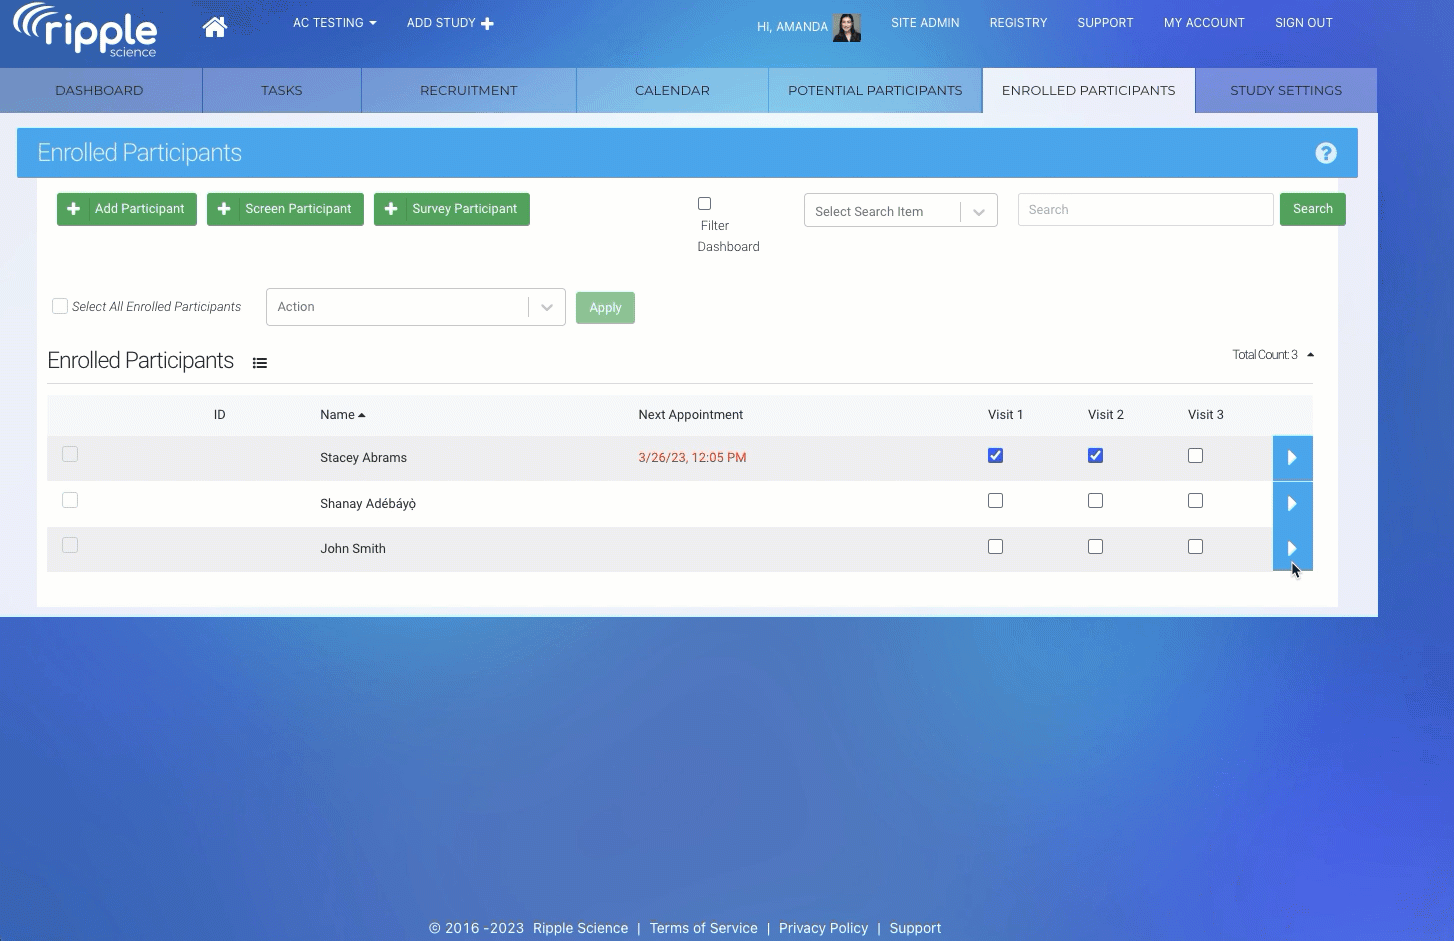Open Shanay Adébáyò row arrow button

(x=1292, y=504)
